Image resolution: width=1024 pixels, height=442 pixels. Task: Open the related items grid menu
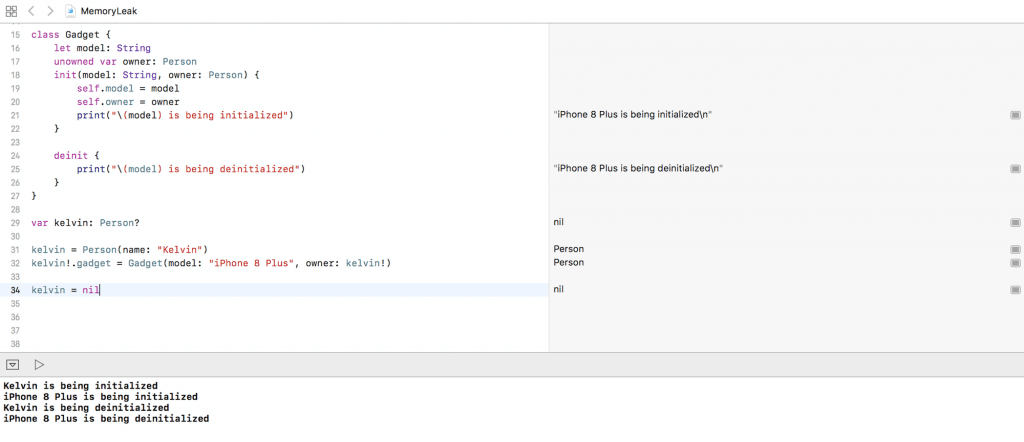[x=12, y=10]
